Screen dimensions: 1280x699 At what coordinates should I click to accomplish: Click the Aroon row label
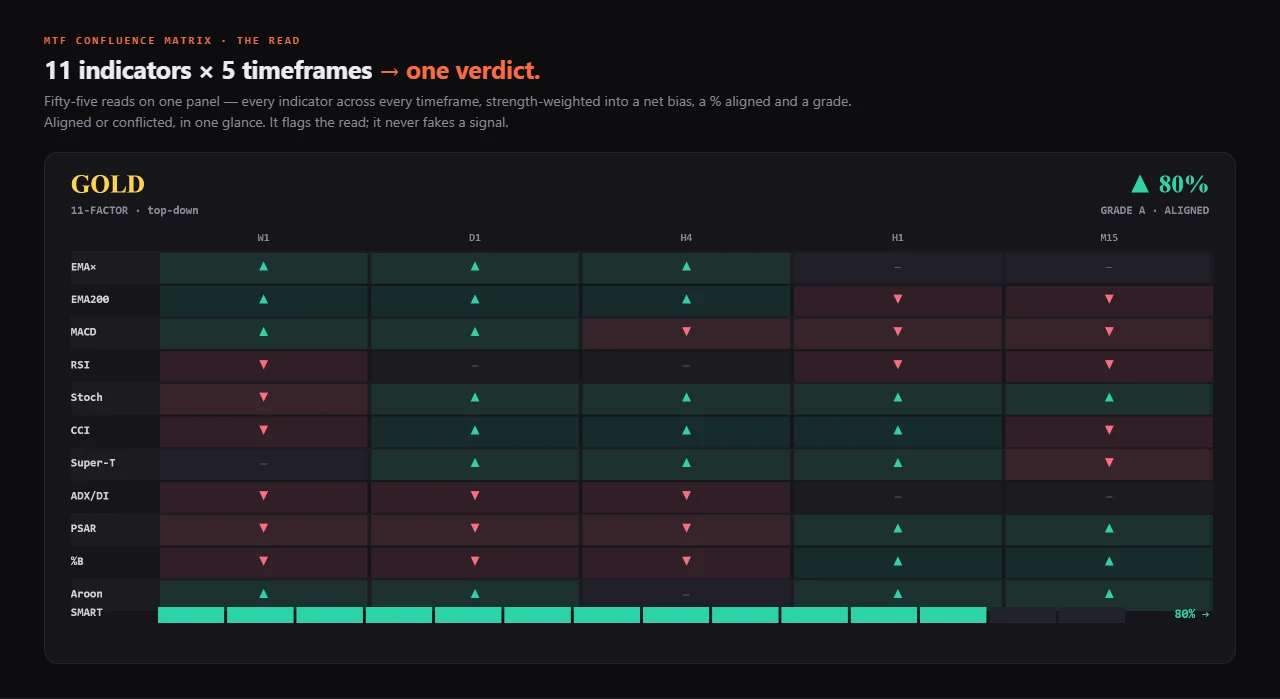[x=87, y=593]
